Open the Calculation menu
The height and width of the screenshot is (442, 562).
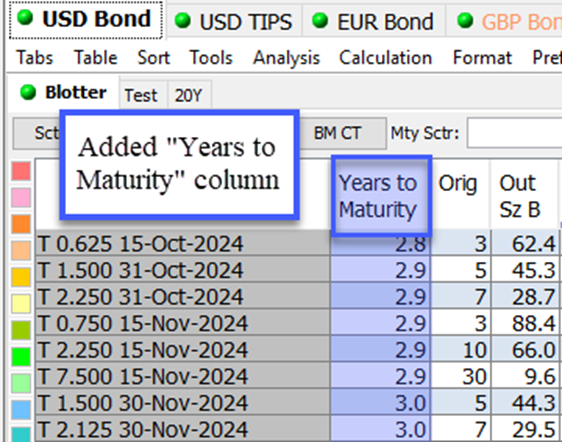click(x=386, y=58)
